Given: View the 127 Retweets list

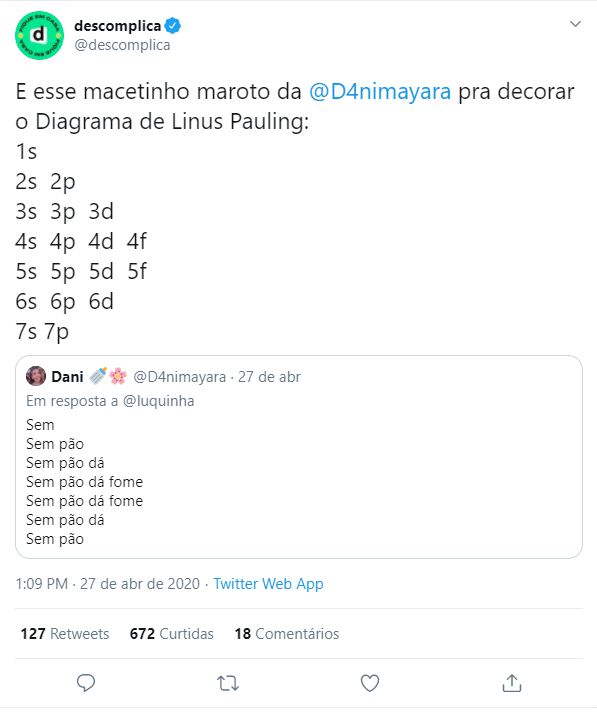Looking at the screenshot, I should (65, 633).
